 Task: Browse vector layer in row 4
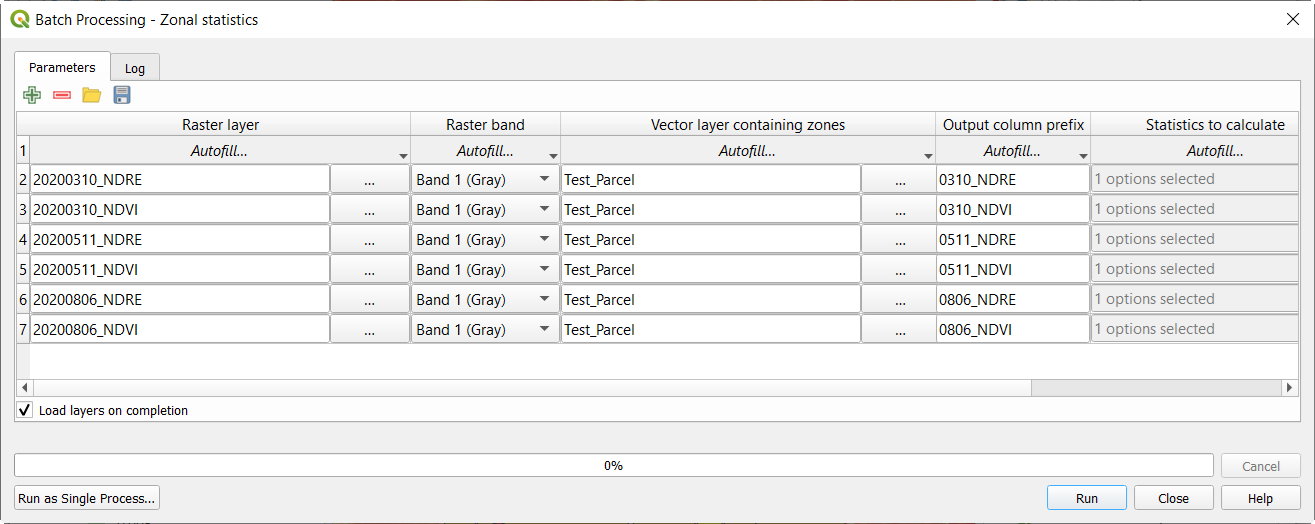pyautogui.click(x=899, y=240)
